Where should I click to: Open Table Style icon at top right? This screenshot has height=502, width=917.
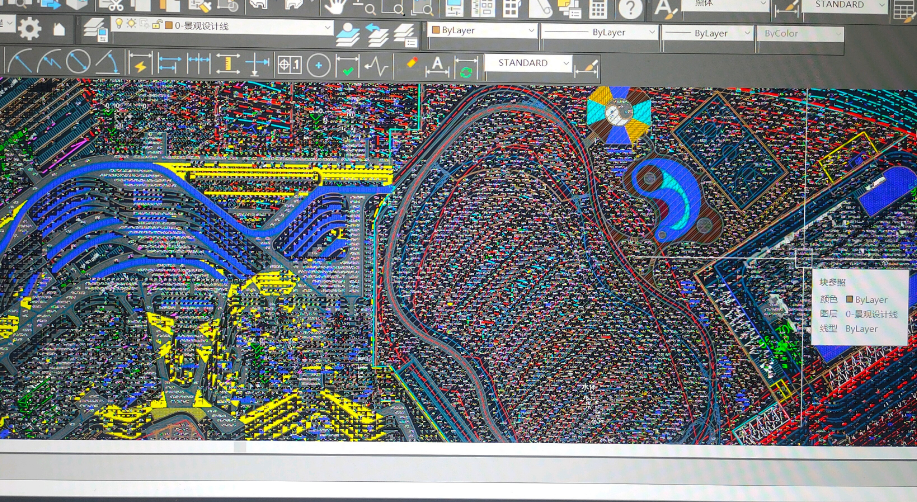click(x=904, y=12)
